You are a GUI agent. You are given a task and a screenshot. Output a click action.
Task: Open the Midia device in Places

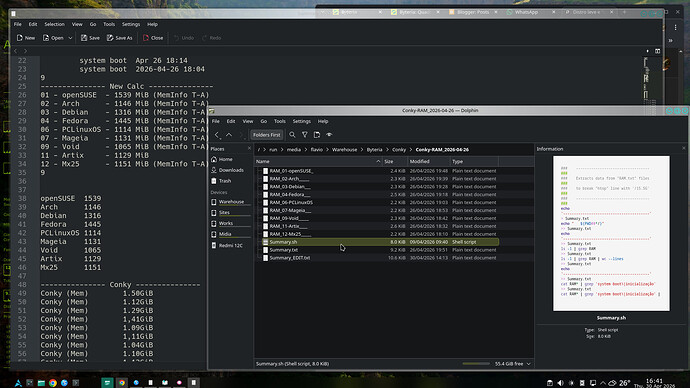pyautogui.click(x=230, y=234)
